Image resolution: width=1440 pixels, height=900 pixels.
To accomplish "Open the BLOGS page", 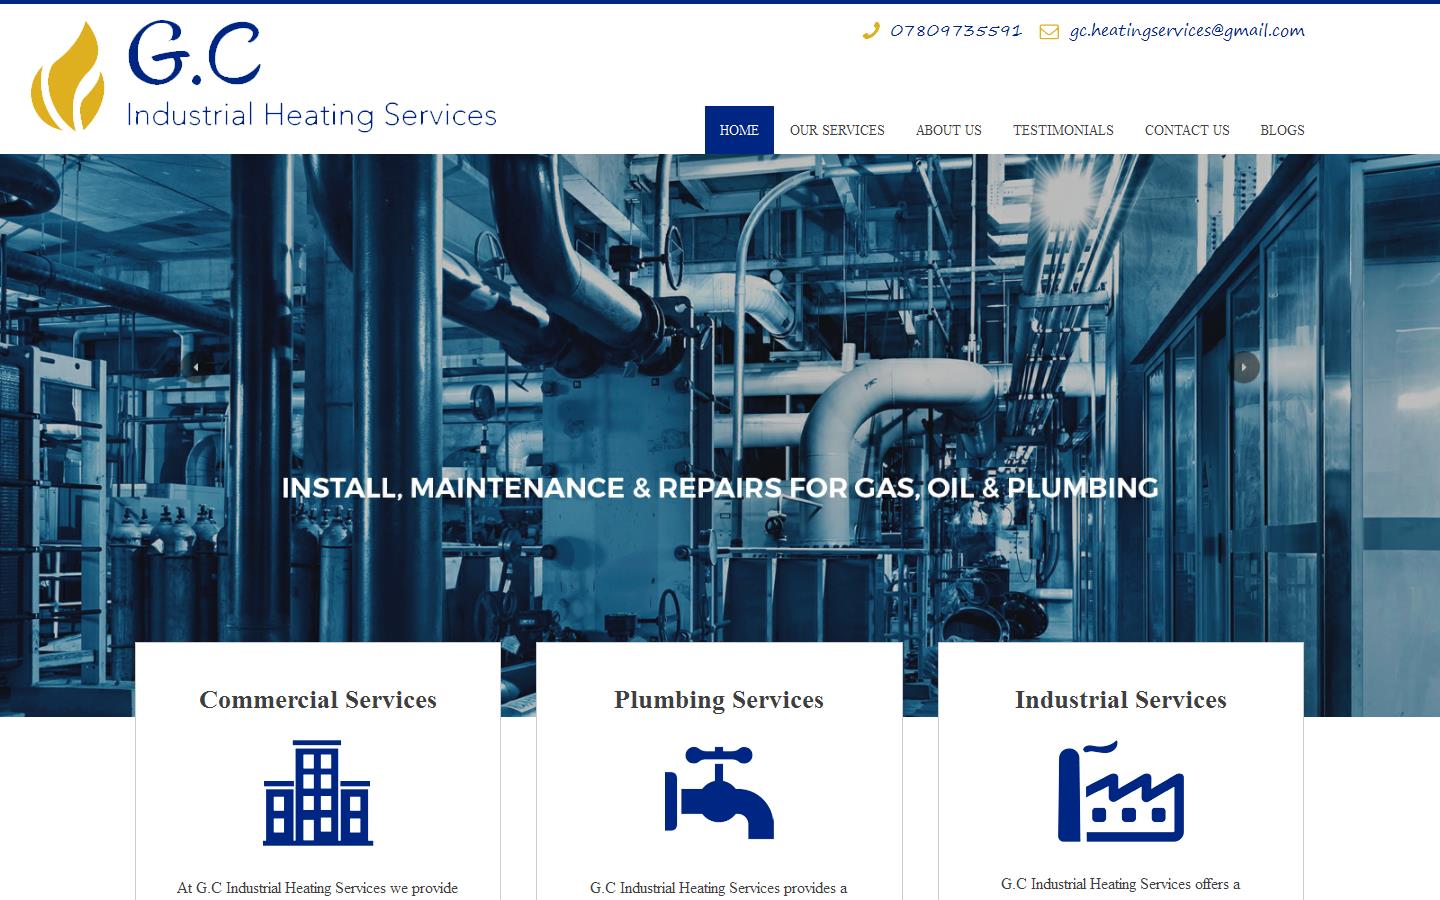I will [1282, 130].
